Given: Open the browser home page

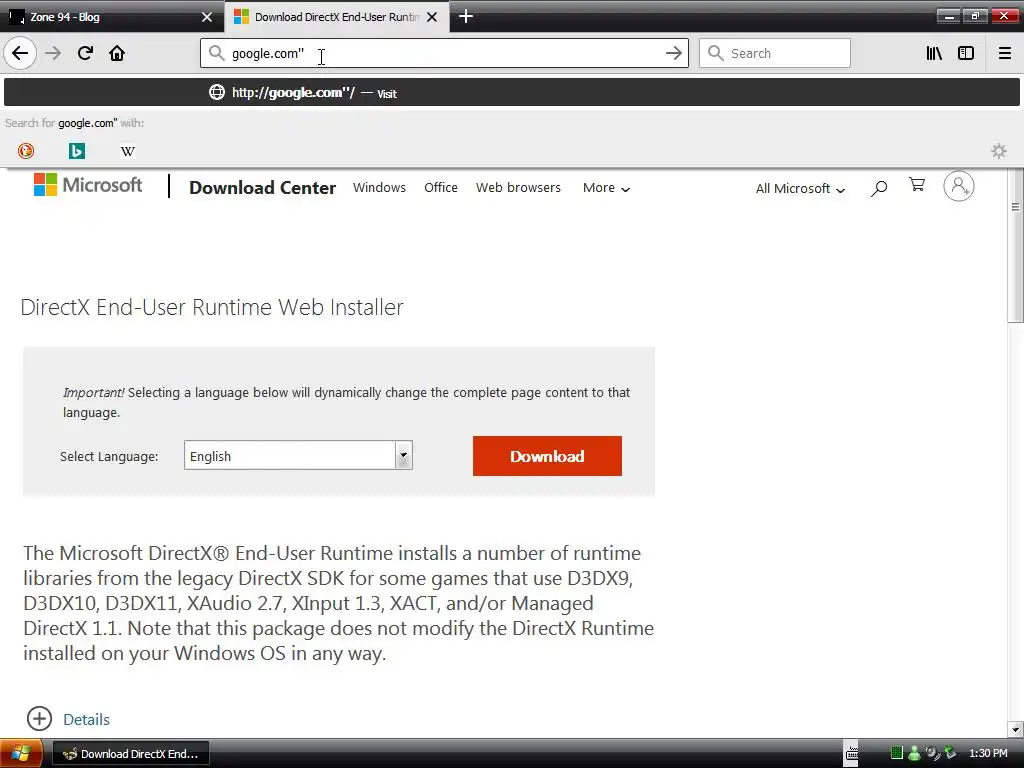Looking at the screenshot, I should click(x=117, y=53).
